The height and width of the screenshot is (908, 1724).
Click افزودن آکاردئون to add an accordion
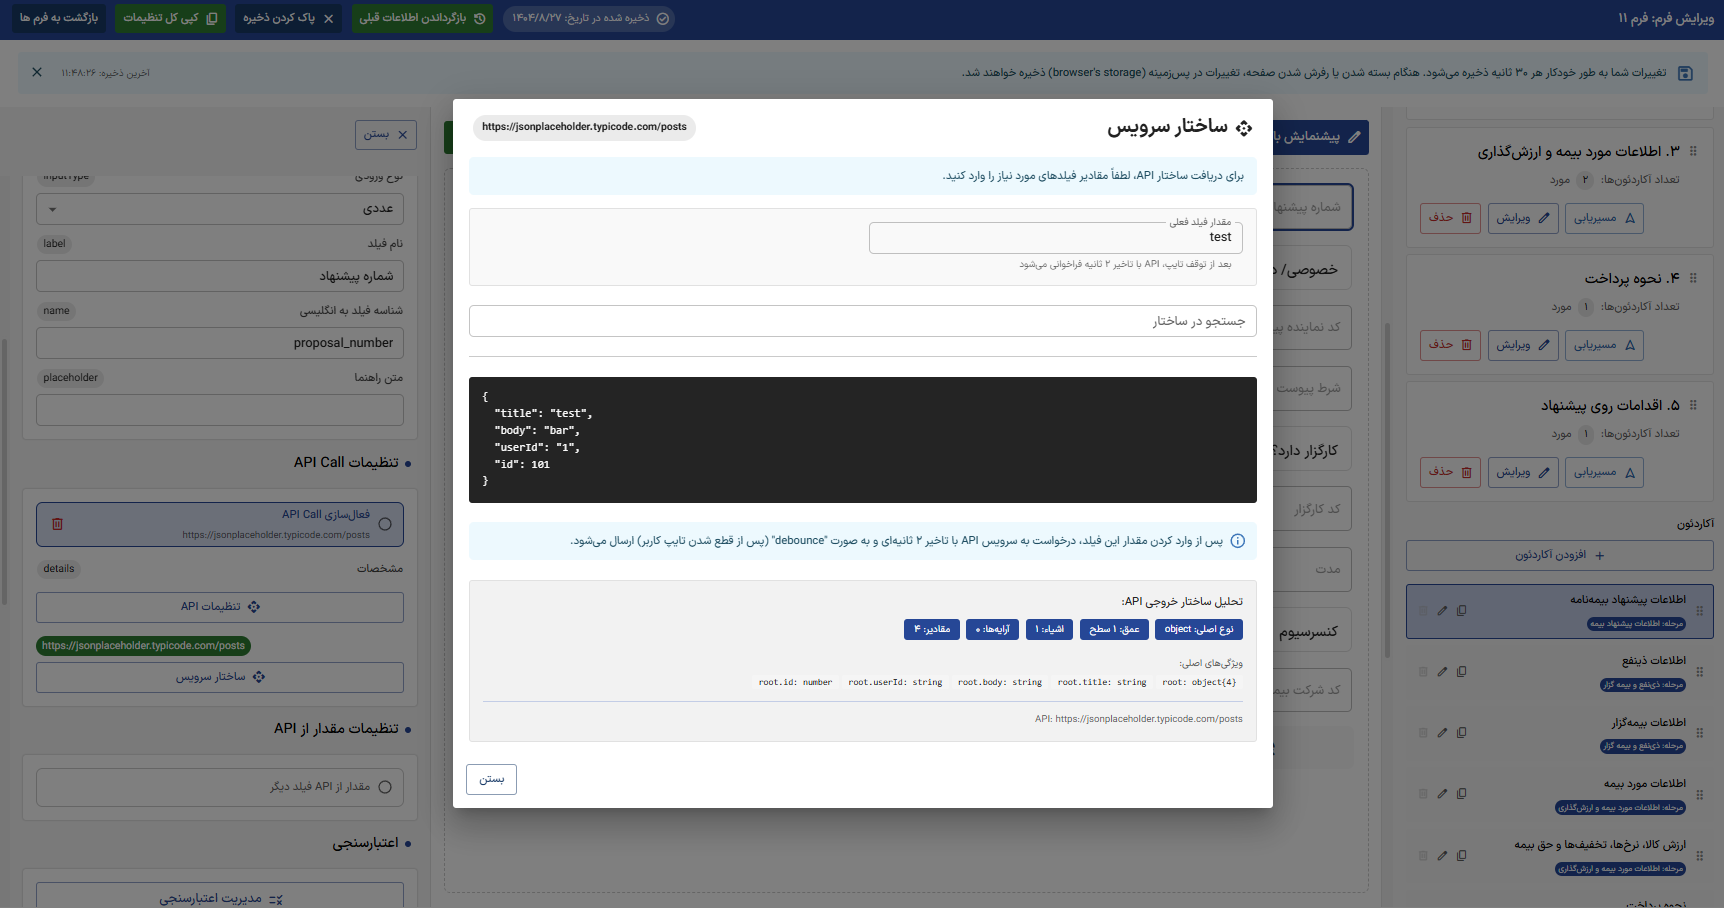click(x=1559, y=555)
